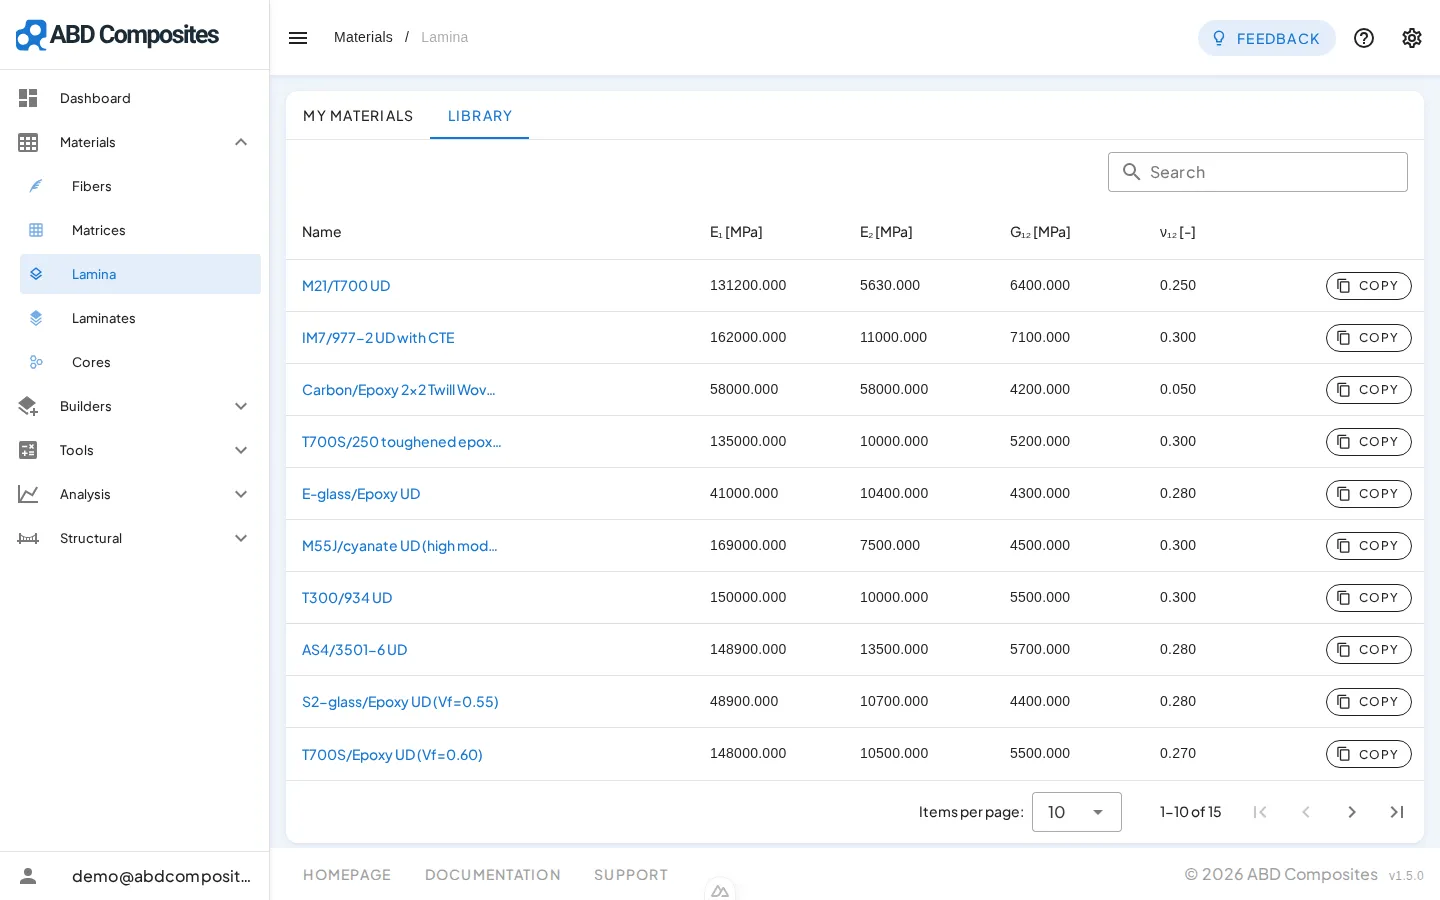Open T700S/250 toughened epoxy link
The width and height of the screenshot is (1440, 900).
(402, 442)
